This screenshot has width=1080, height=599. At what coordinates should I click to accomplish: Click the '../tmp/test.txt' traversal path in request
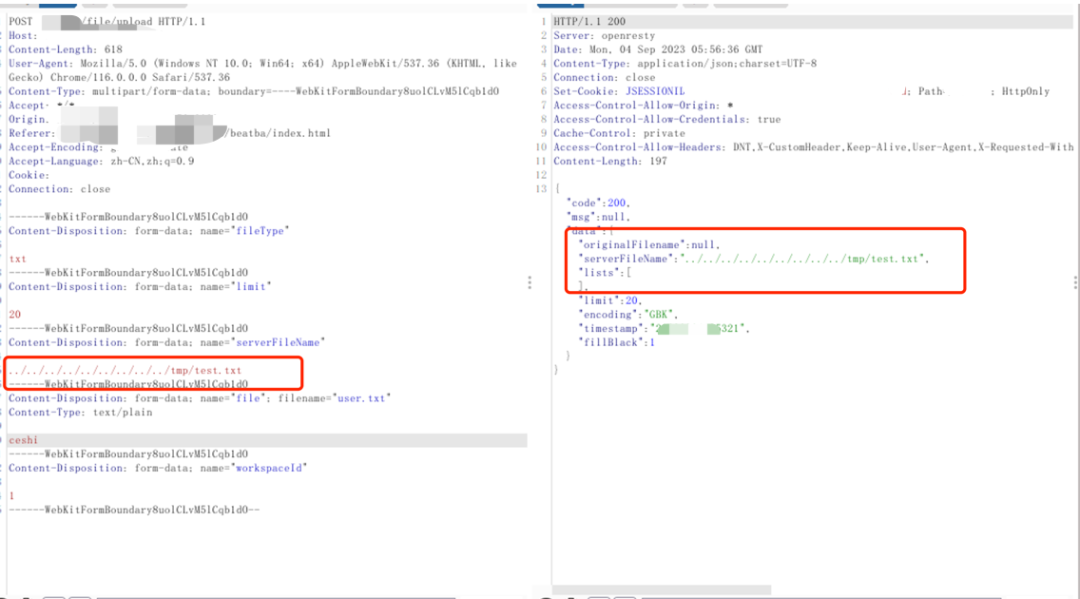click(125, 370)
